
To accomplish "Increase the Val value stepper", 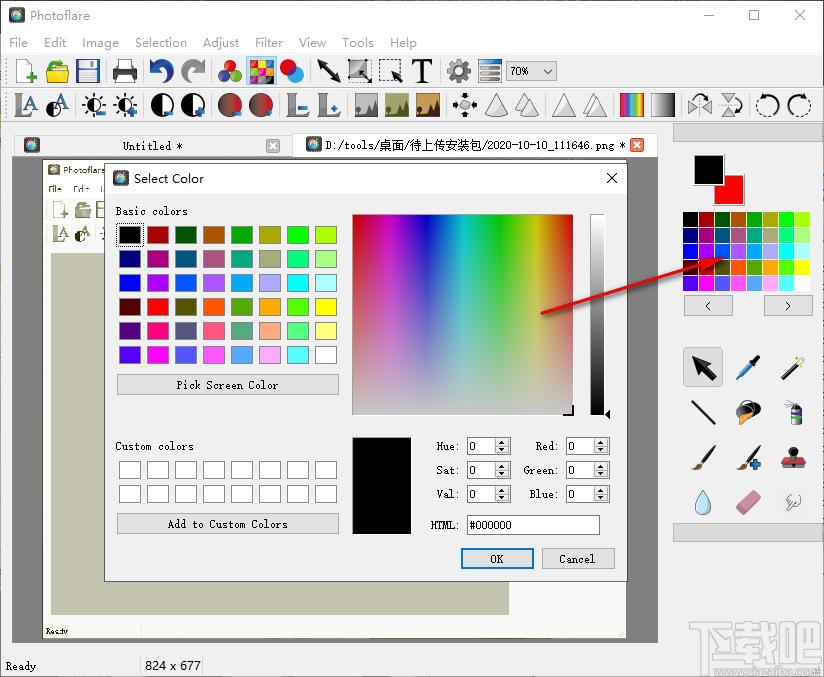I will [x=502, y=490].
